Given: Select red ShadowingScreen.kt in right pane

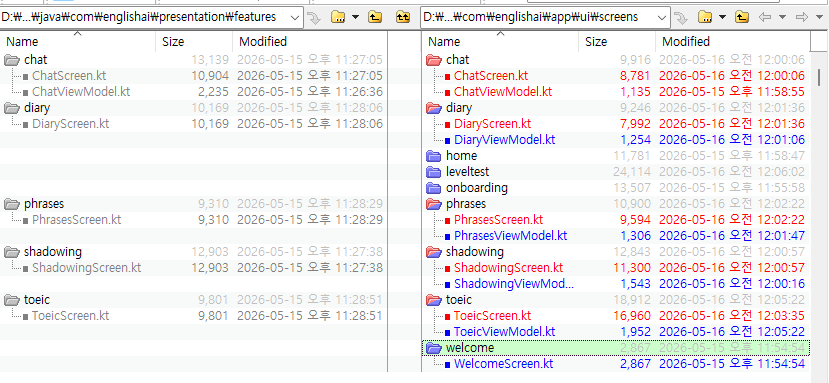Looking at the screenshot, I should pos(509,268).
